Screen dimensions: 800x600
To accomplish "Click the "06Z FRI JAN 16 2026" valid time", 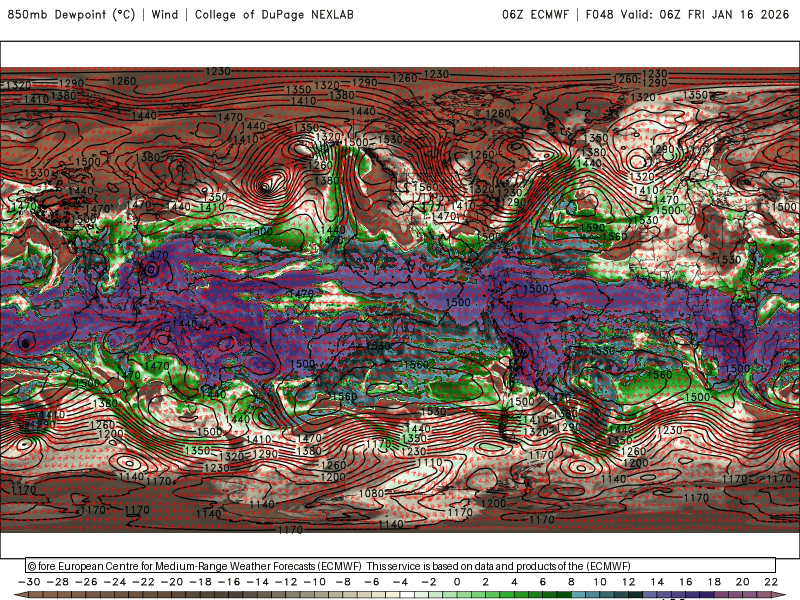I will [724, 14].
